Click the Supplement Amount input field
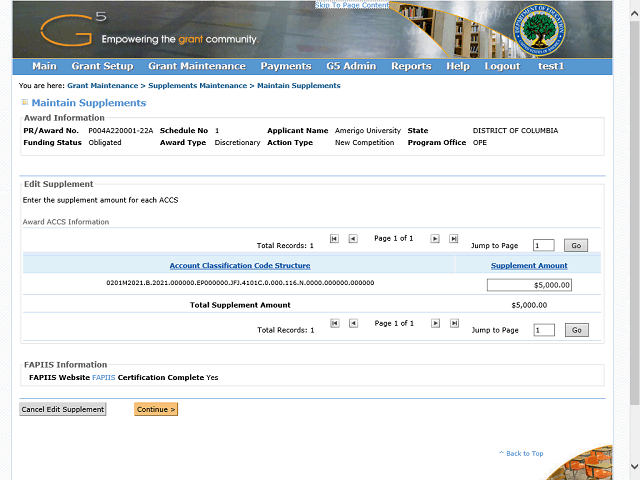Screen dimensions: 640x480 529,285
